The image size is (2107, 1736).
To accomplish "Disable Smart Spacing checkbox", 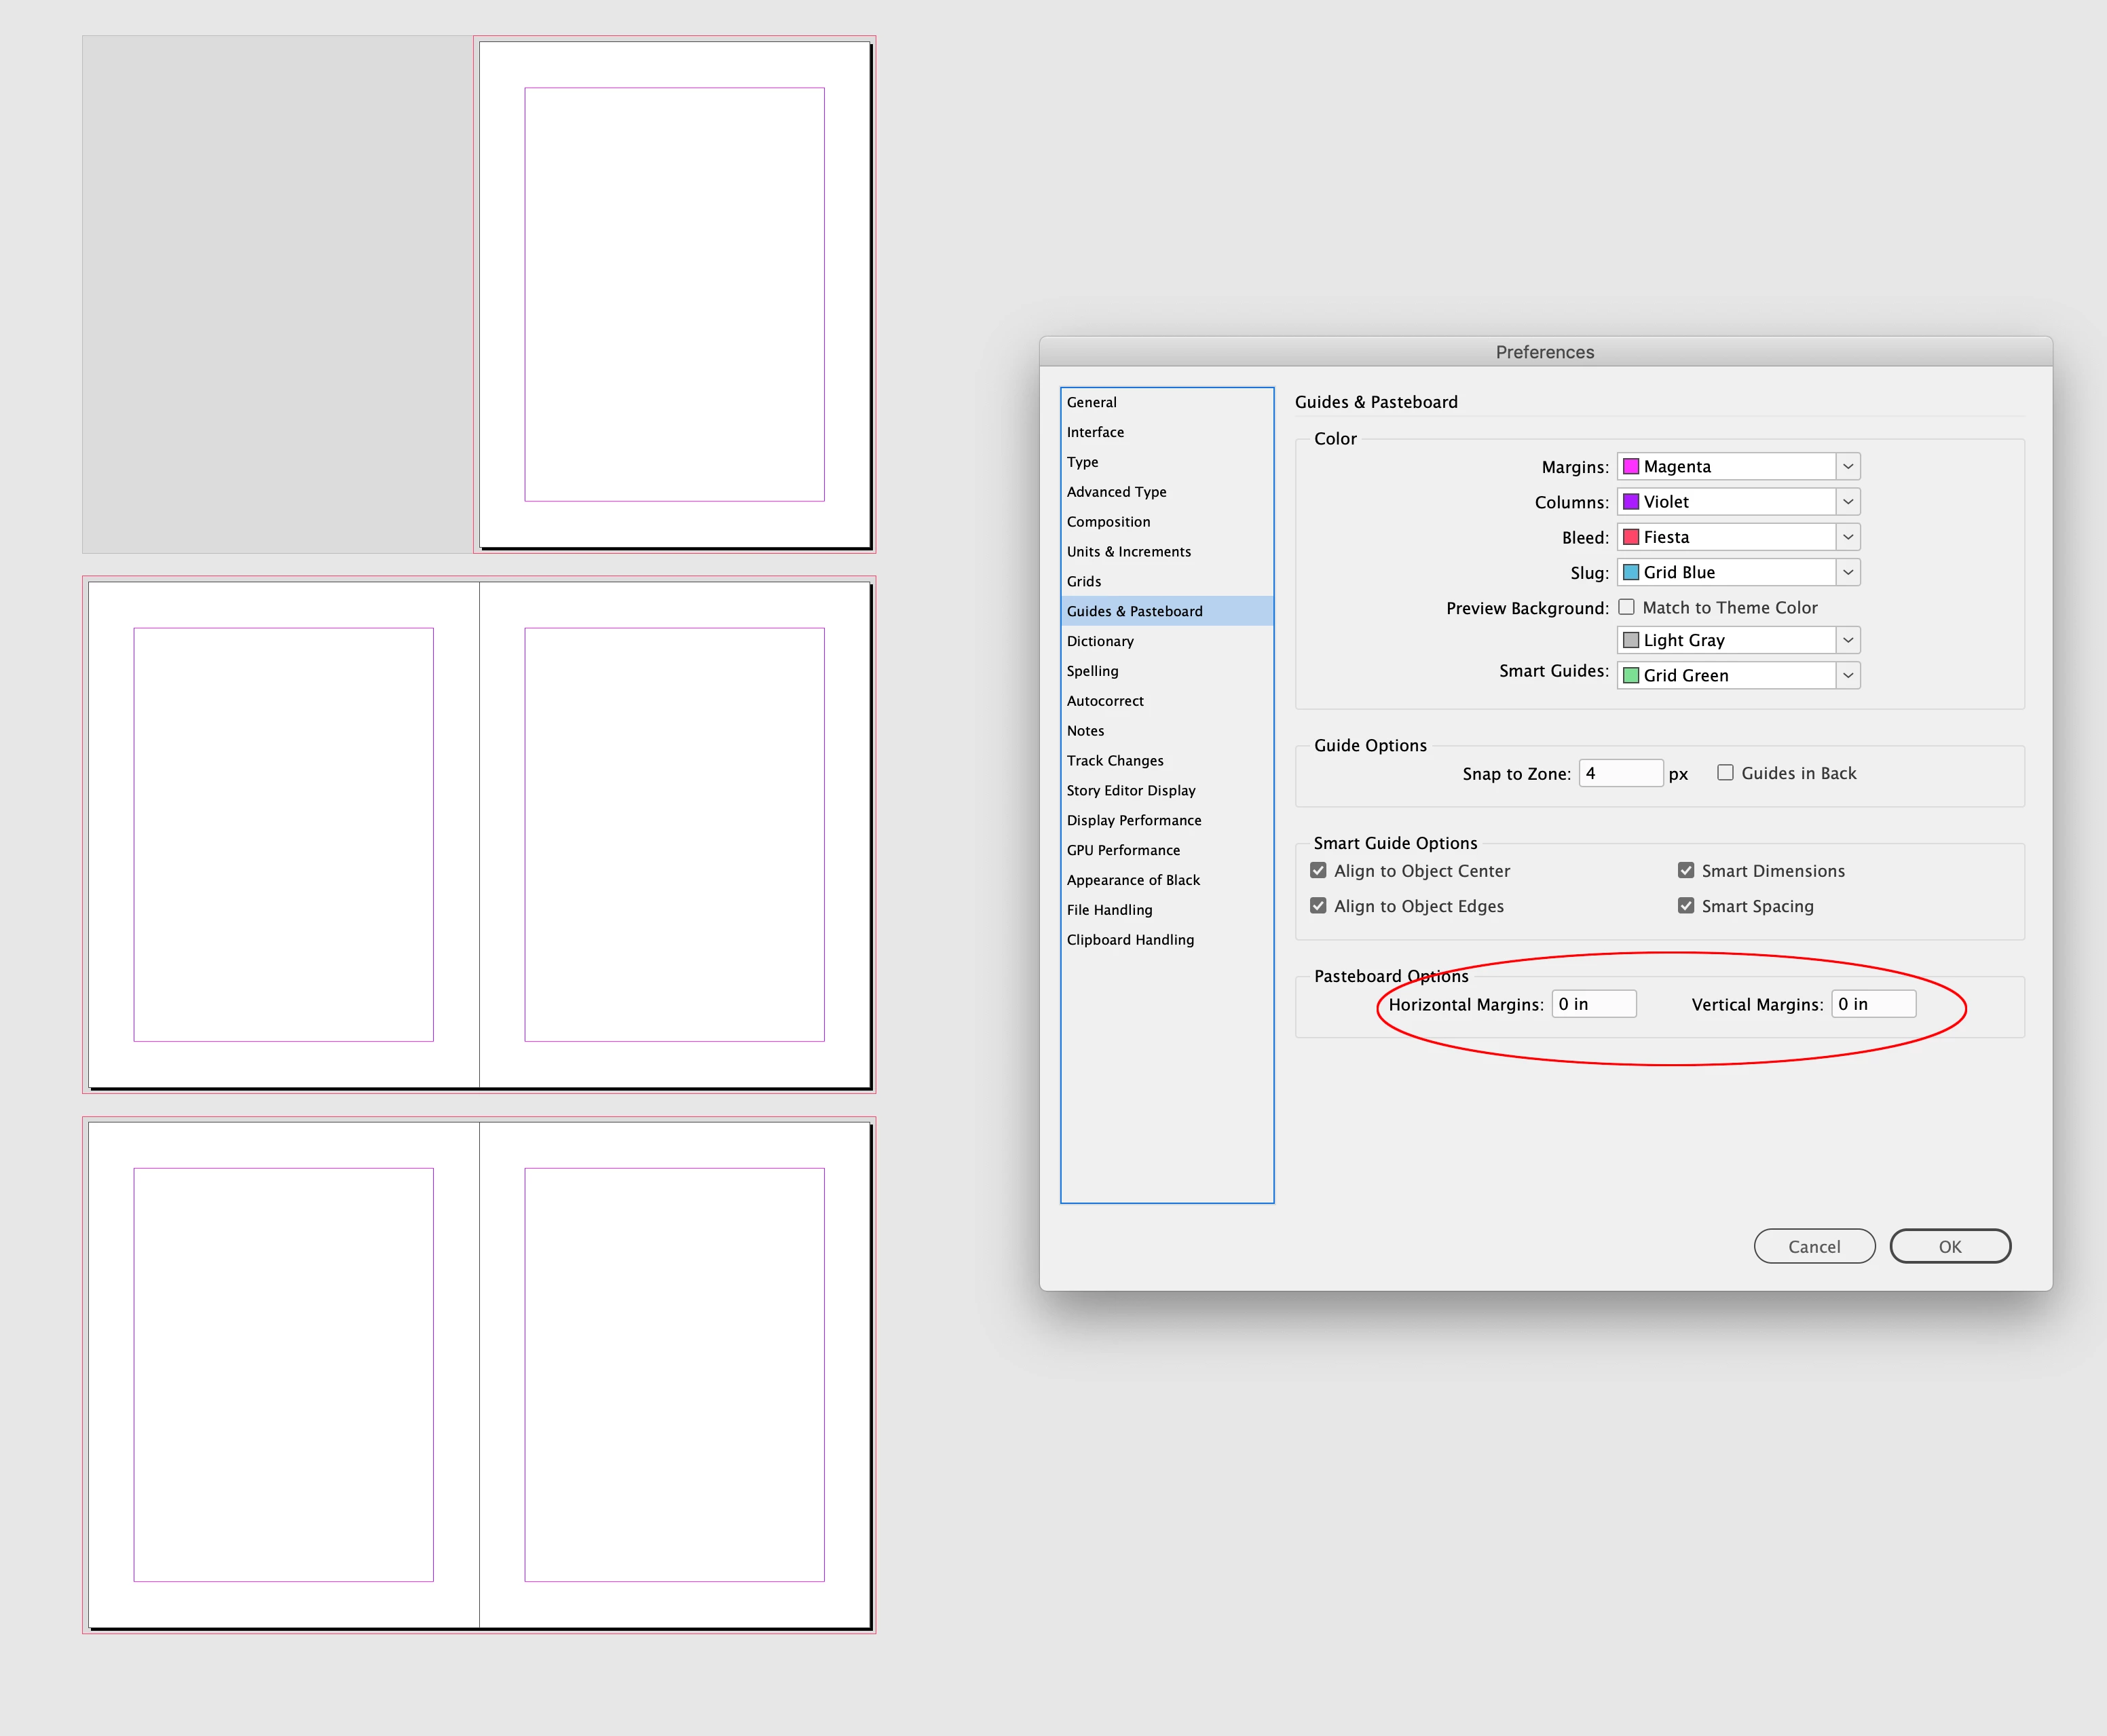I will coord(1686,905).
